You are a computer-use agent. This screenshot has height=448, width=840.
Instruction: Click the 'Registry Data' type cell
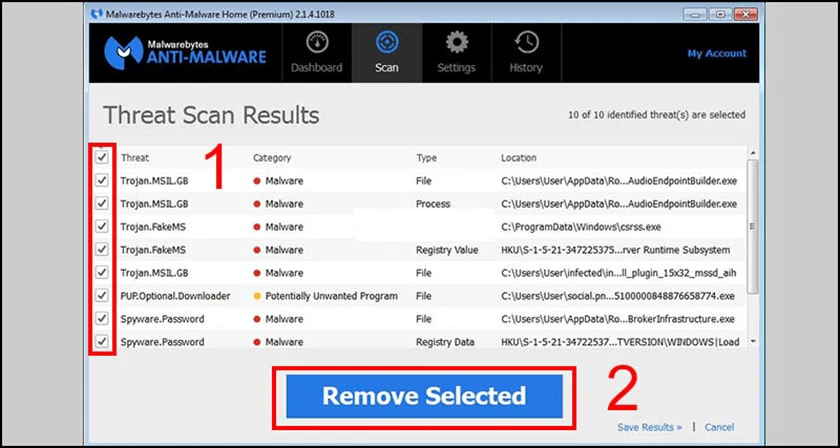(x=445, y=342)
